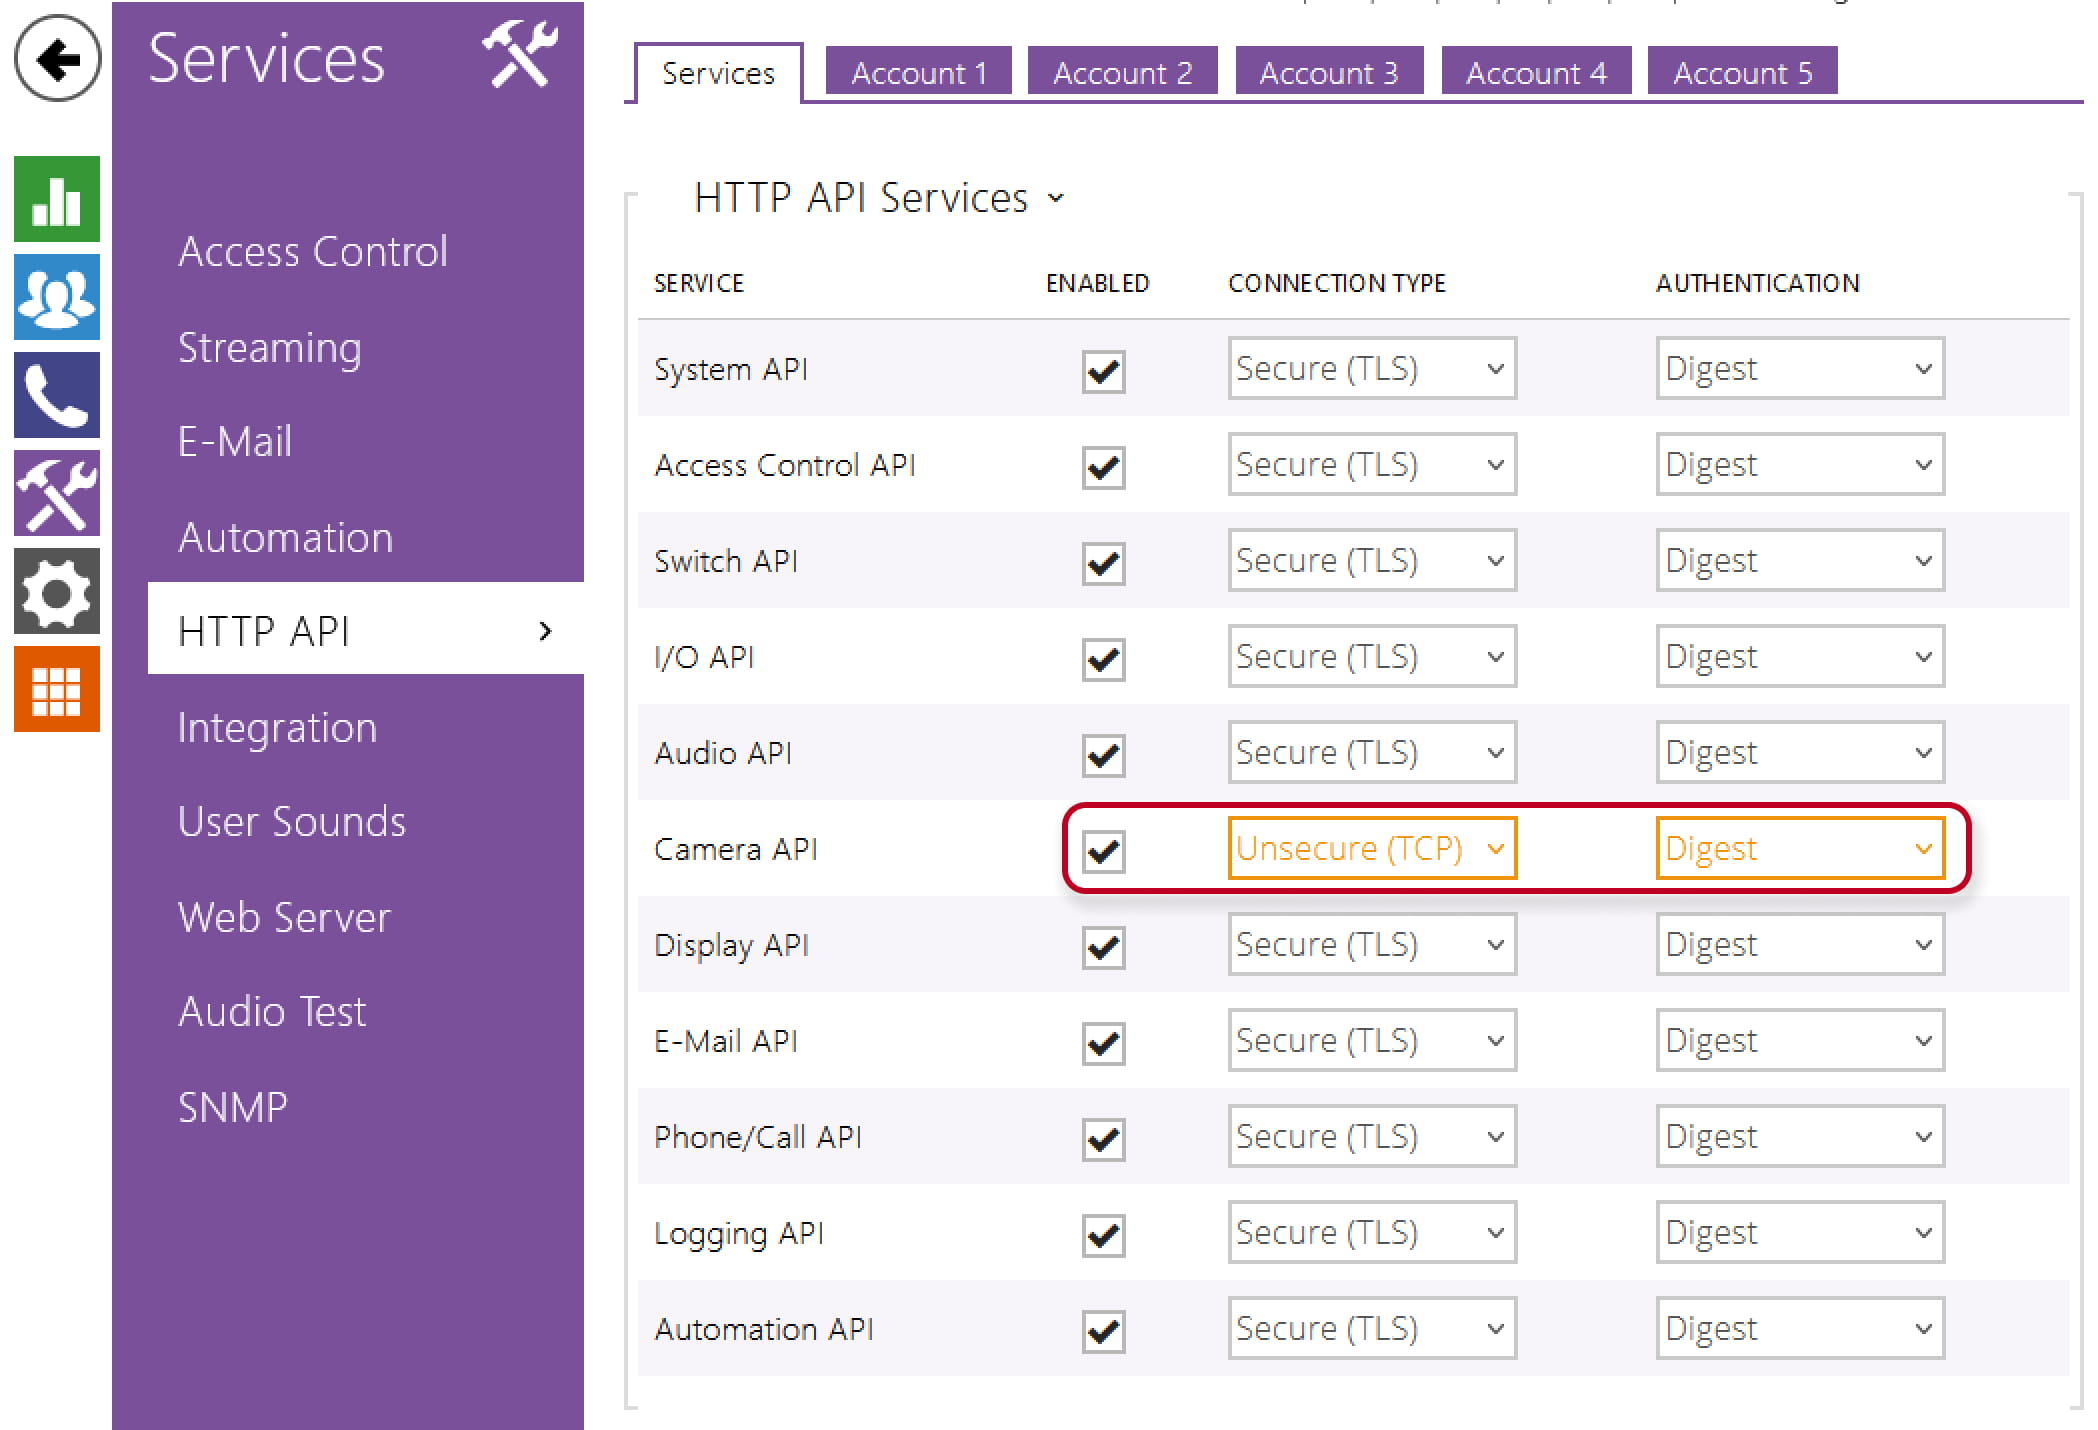Disable the Audio API checkbox

(x=1104, y=755)
